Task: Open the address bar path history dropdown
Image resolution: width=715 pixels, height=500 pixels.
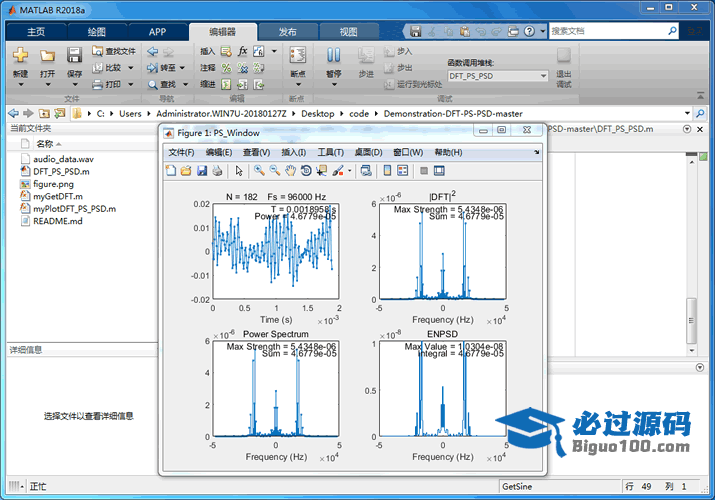Action: pos(687,113)
